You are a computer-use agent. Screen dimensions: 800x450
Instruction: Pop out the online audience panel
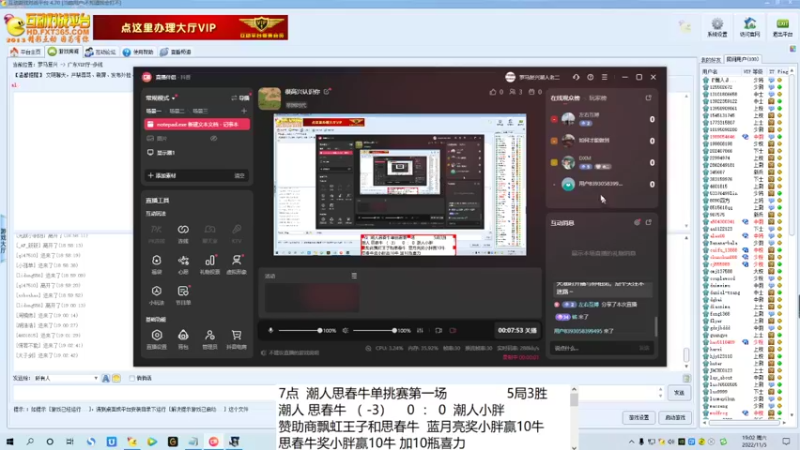(x=648, y=98)
